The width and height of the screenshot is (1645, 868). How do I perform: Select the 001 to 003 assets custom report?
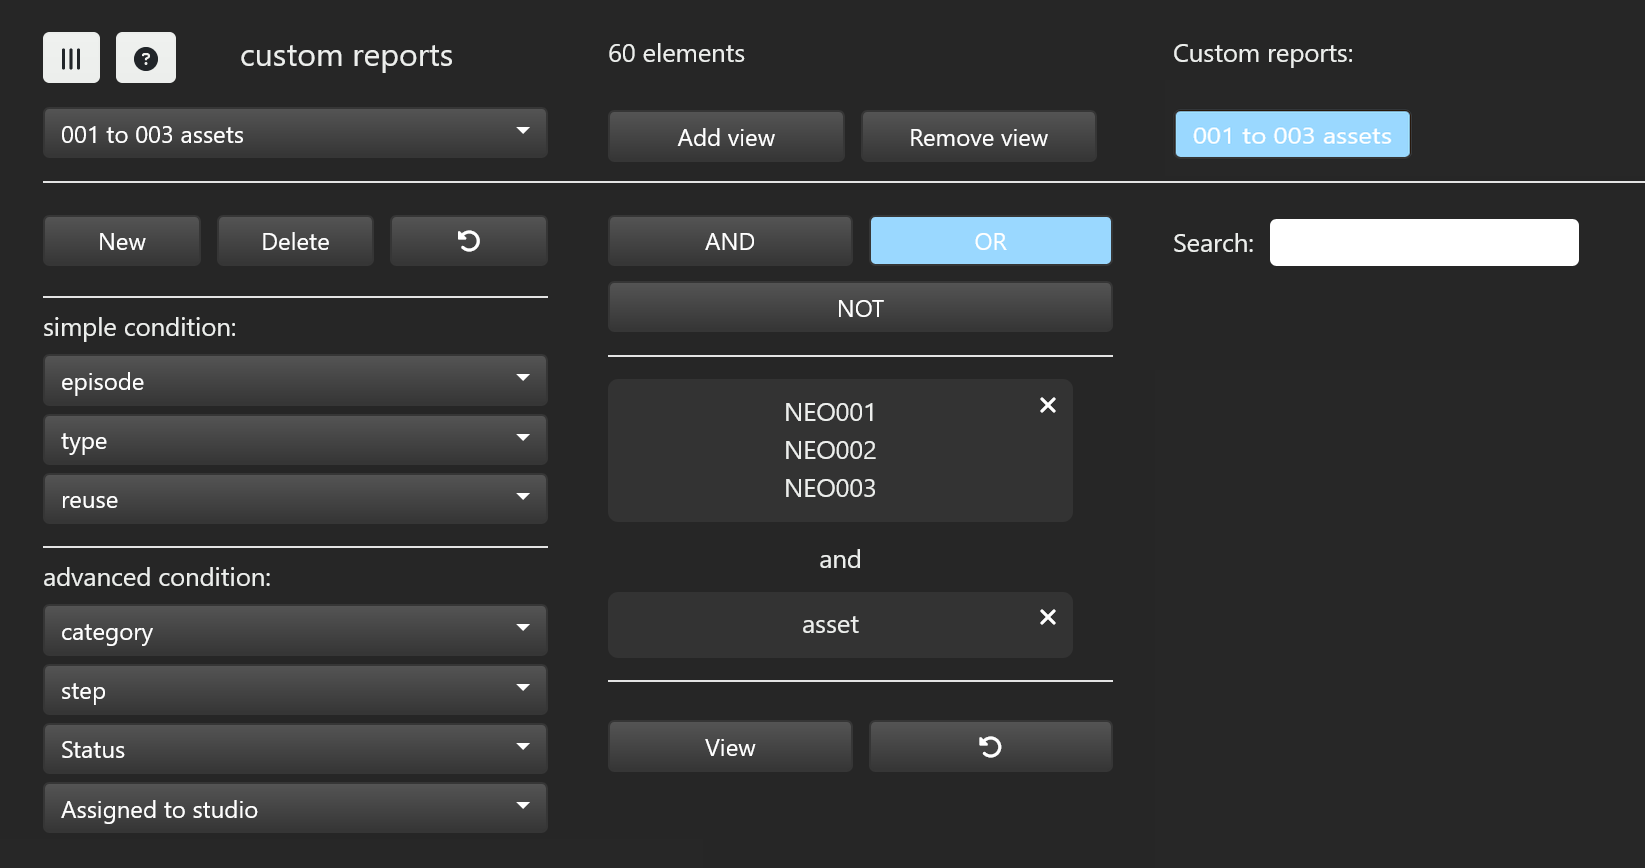pyautogui.click(x=1291, y=135)
